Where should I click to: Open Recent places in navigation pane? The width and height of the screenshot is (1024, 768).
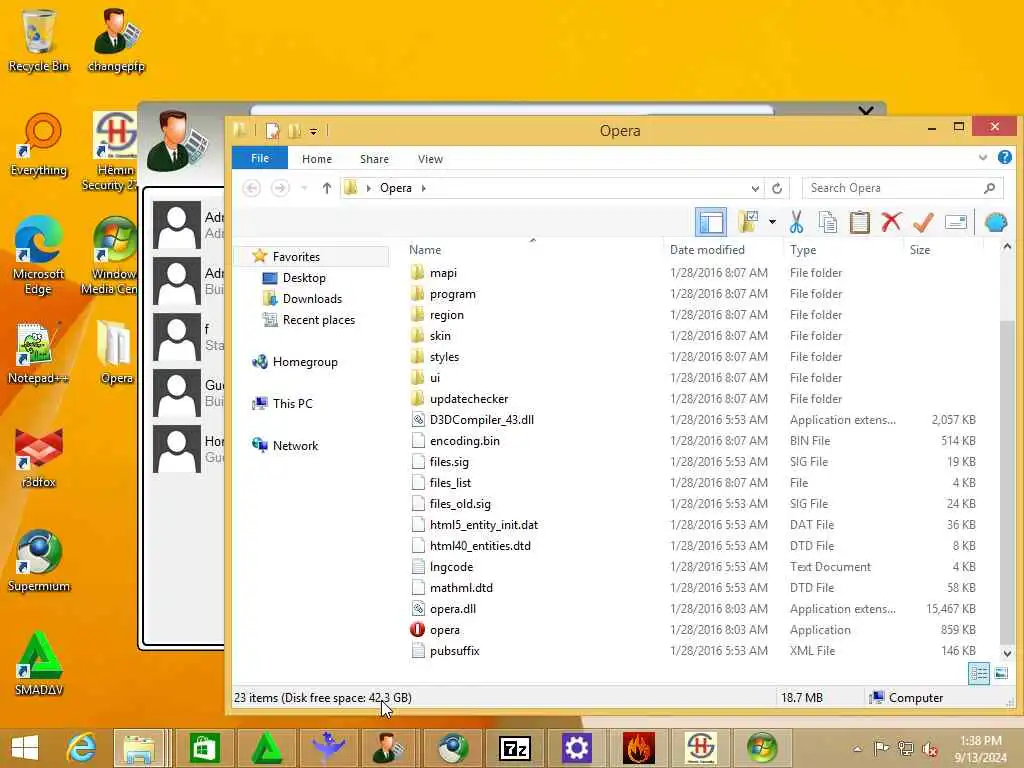tap(319, 319)
